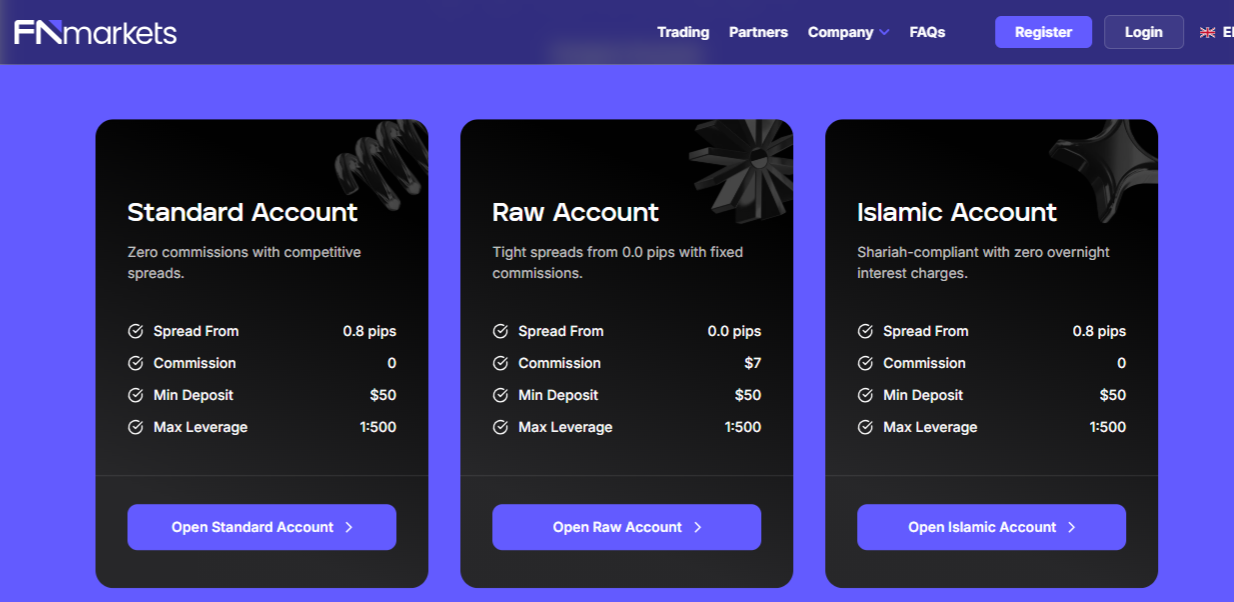Click Open Raw Account button
This screenshot has width=1234, height=602.
pyautogui.click(x=627, y=527)
